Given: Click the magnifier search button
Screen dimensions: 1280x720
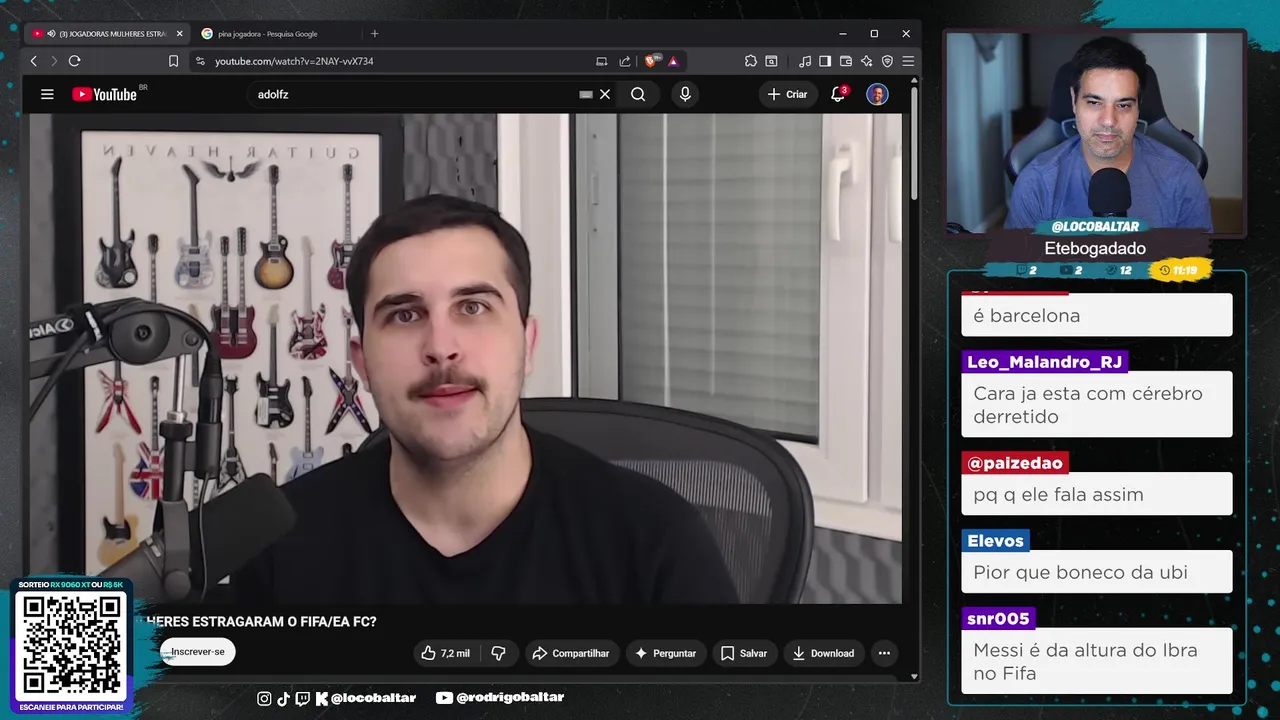Looking at the screenshot, I should [638, 94].
